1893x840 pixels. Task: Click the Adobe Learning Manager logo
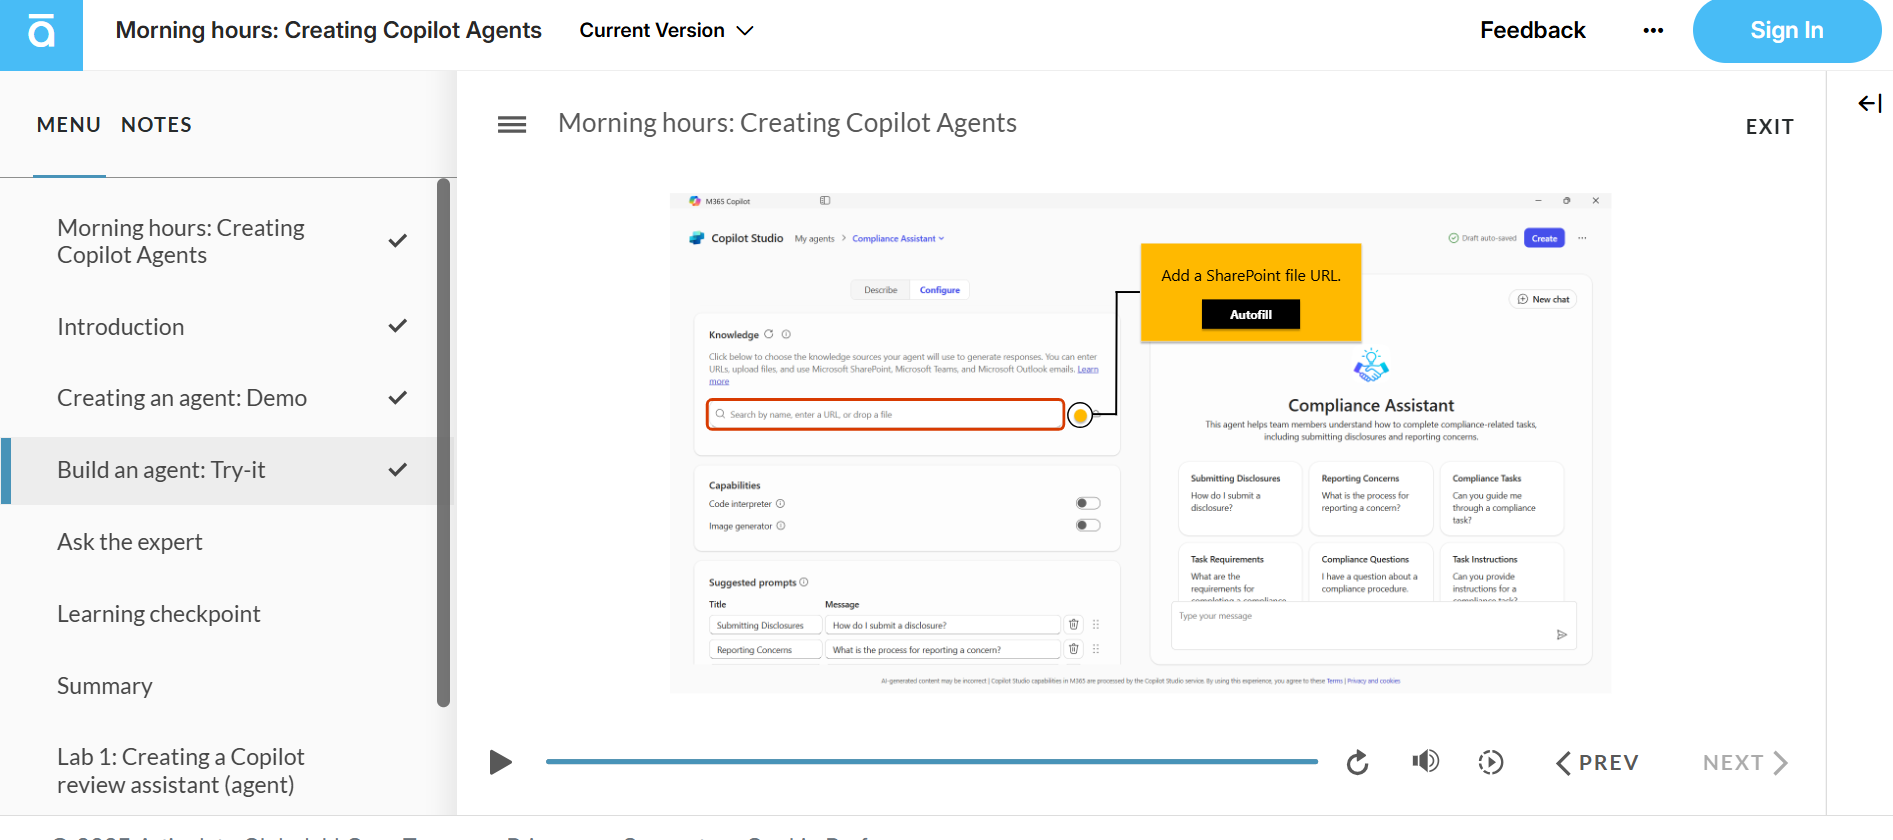tap(41, 35)
